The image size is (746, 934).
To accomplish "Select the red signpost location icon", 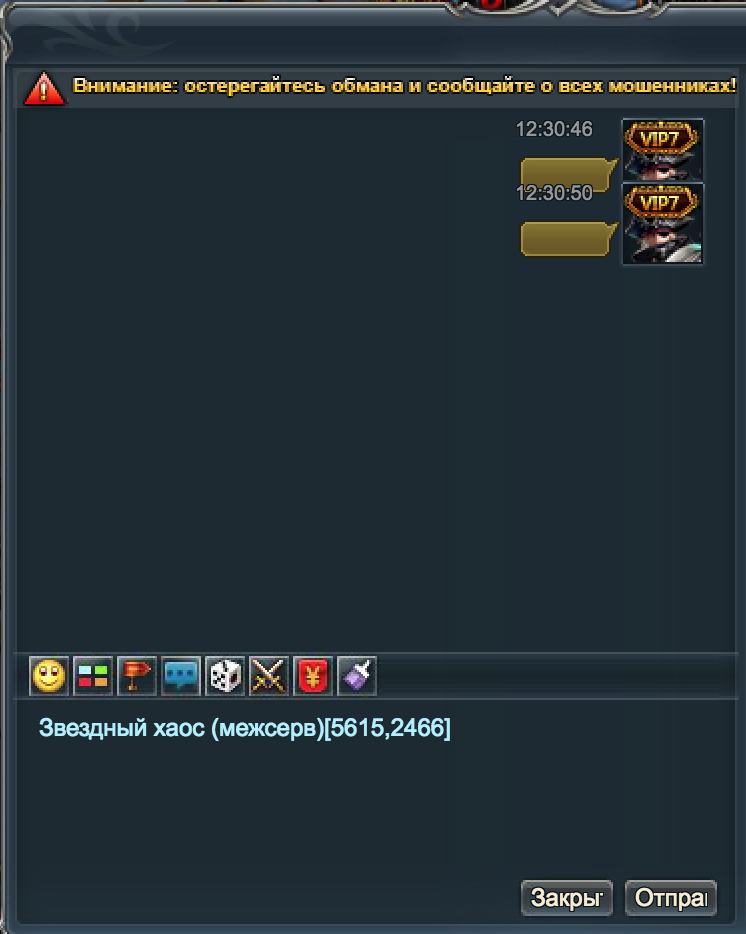I will pyautogui.click(x=137, y=676).
